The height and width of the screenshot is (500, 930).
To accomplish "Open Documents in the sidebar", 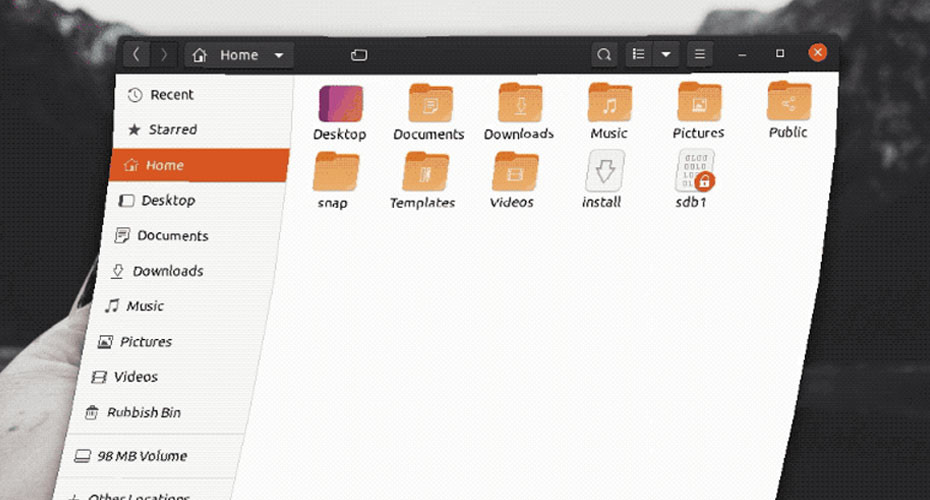I will click(x=191, y=235).
